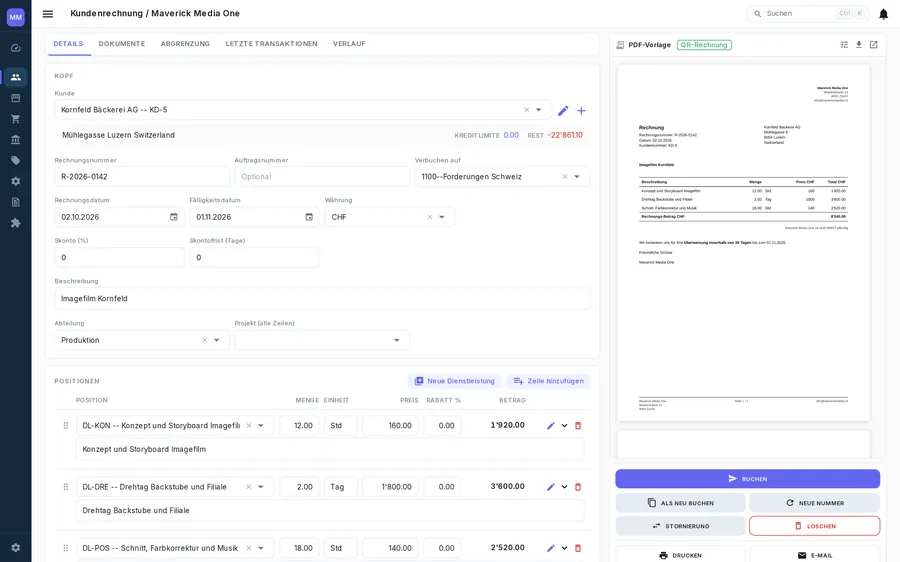Switch to the Details tab

tap(68, 44)
